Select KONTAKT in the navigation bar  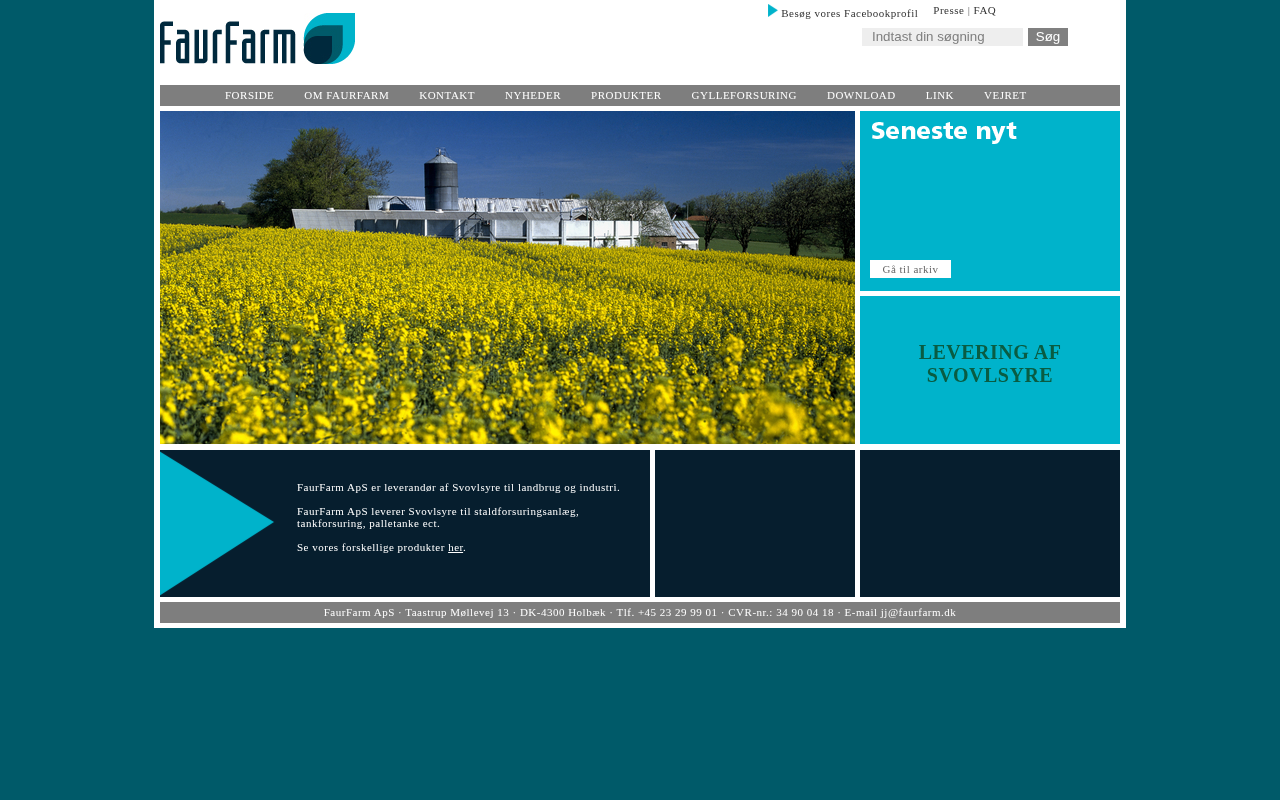pyautogui.click(x=447, y=95)
